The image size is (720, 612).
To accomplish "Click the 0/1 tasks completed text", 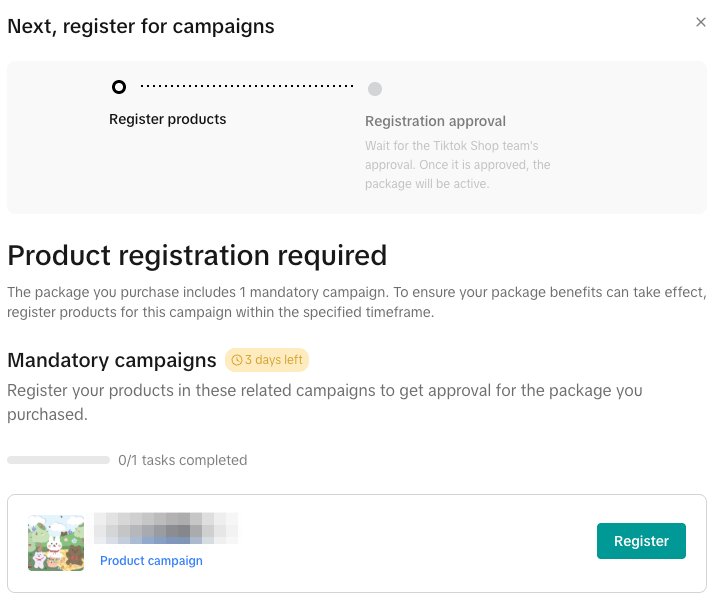I will pos(182,460).
